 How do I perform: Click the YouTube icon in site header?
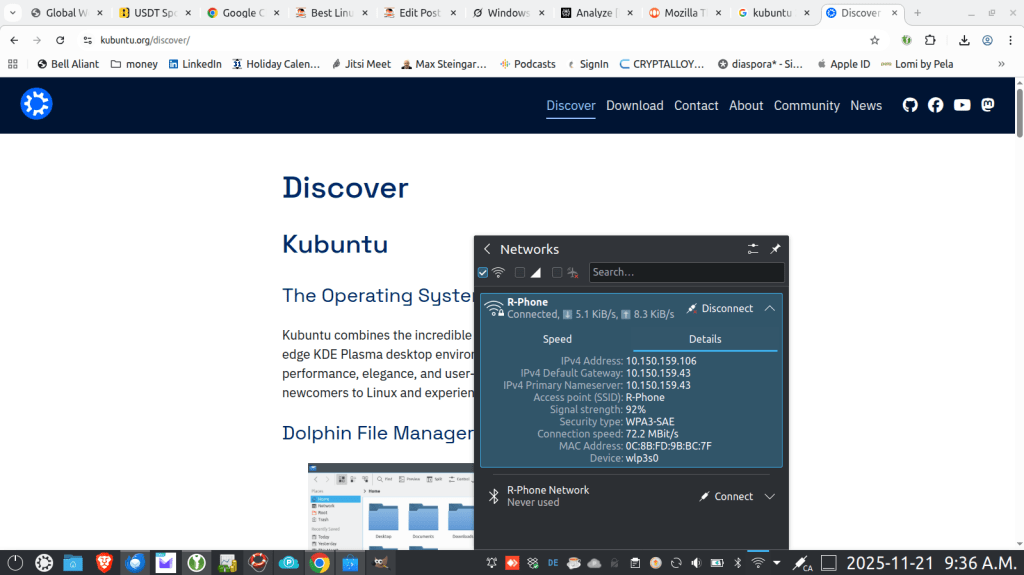(x=962, y=105)
